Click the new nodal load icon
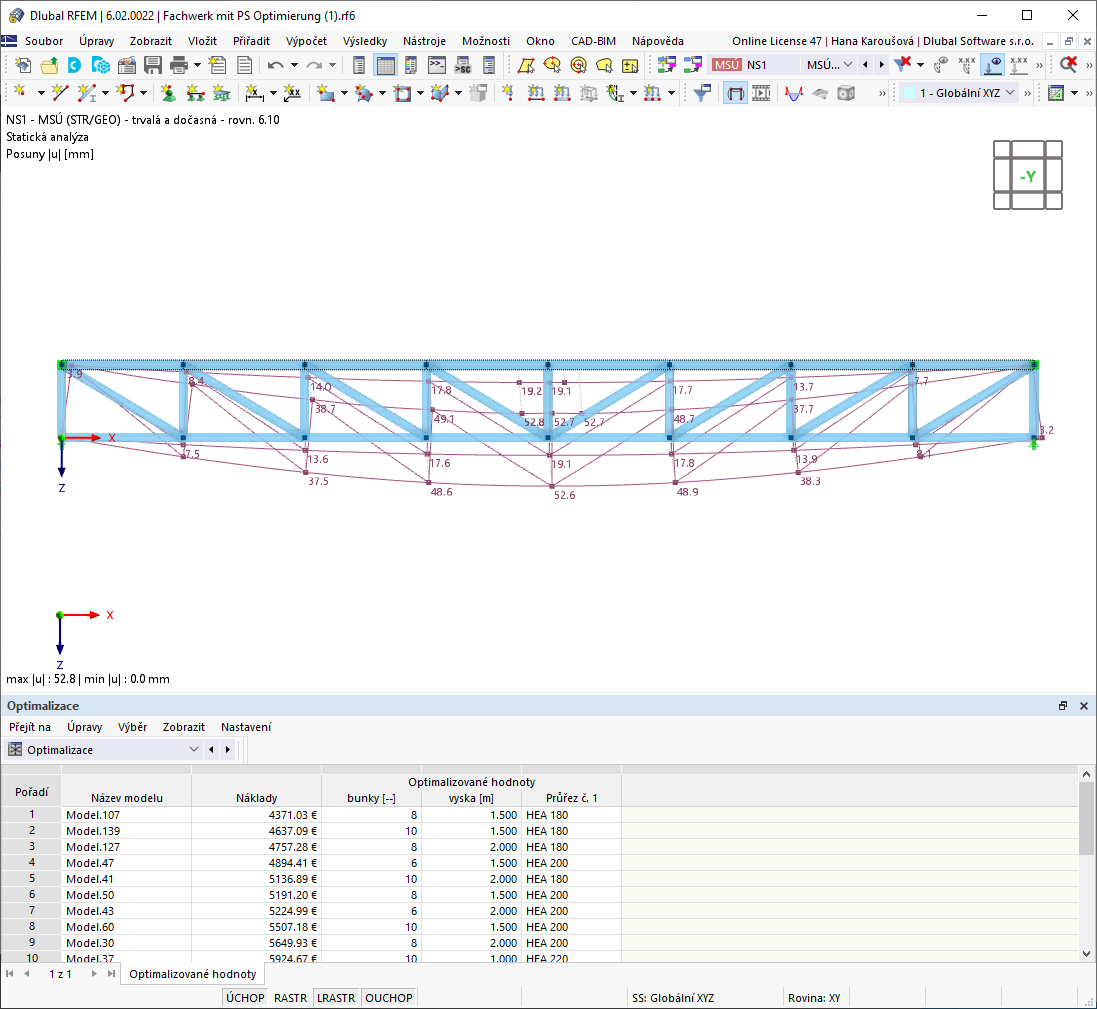This screenshot has height=1009, width=1097. [508, 92]
